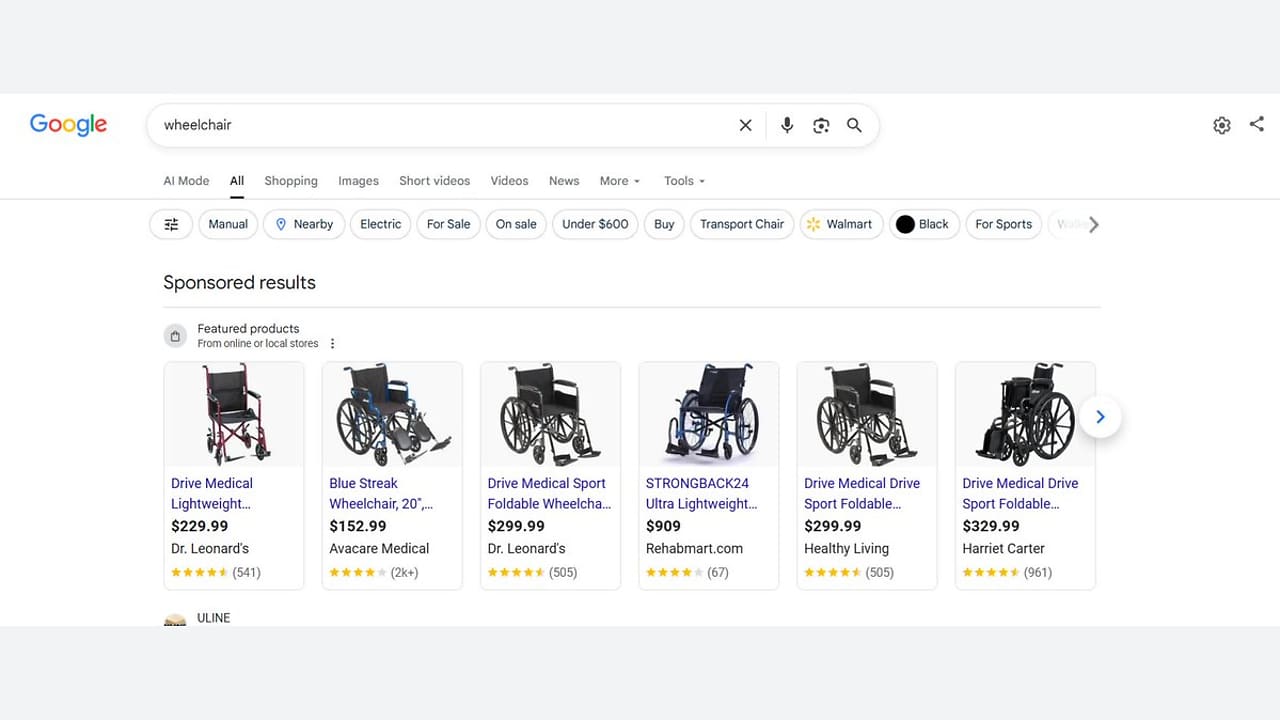Screen dimensions: 1280x720
Task: Apply the Electric filter chip
Action: (x=381, y=224)
